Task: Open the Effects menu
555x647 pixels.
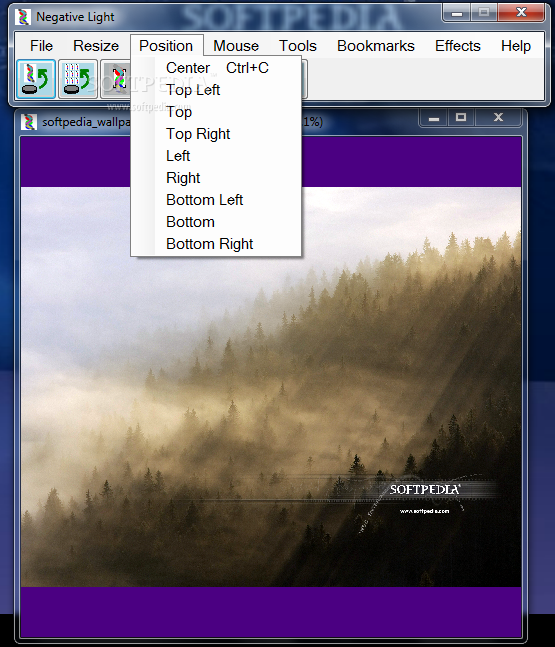Action: [458, 46]
